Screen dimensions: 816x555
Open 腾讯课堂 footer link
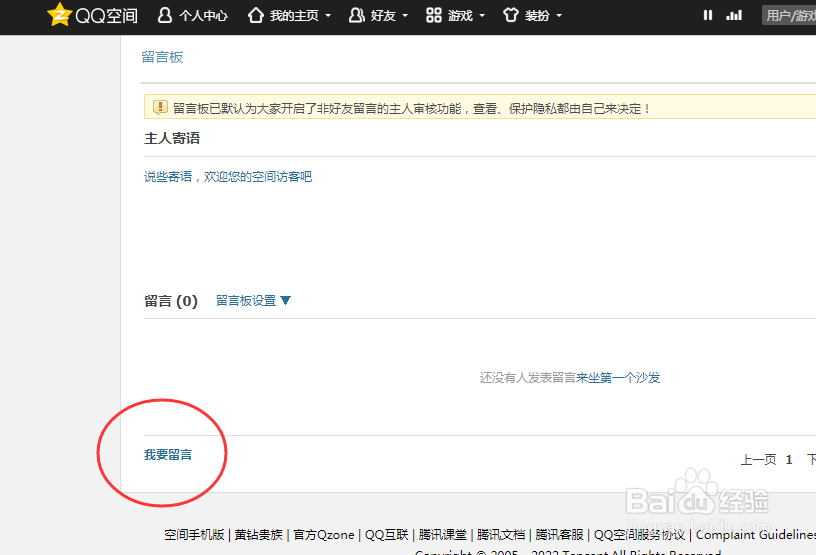[443, 535]
